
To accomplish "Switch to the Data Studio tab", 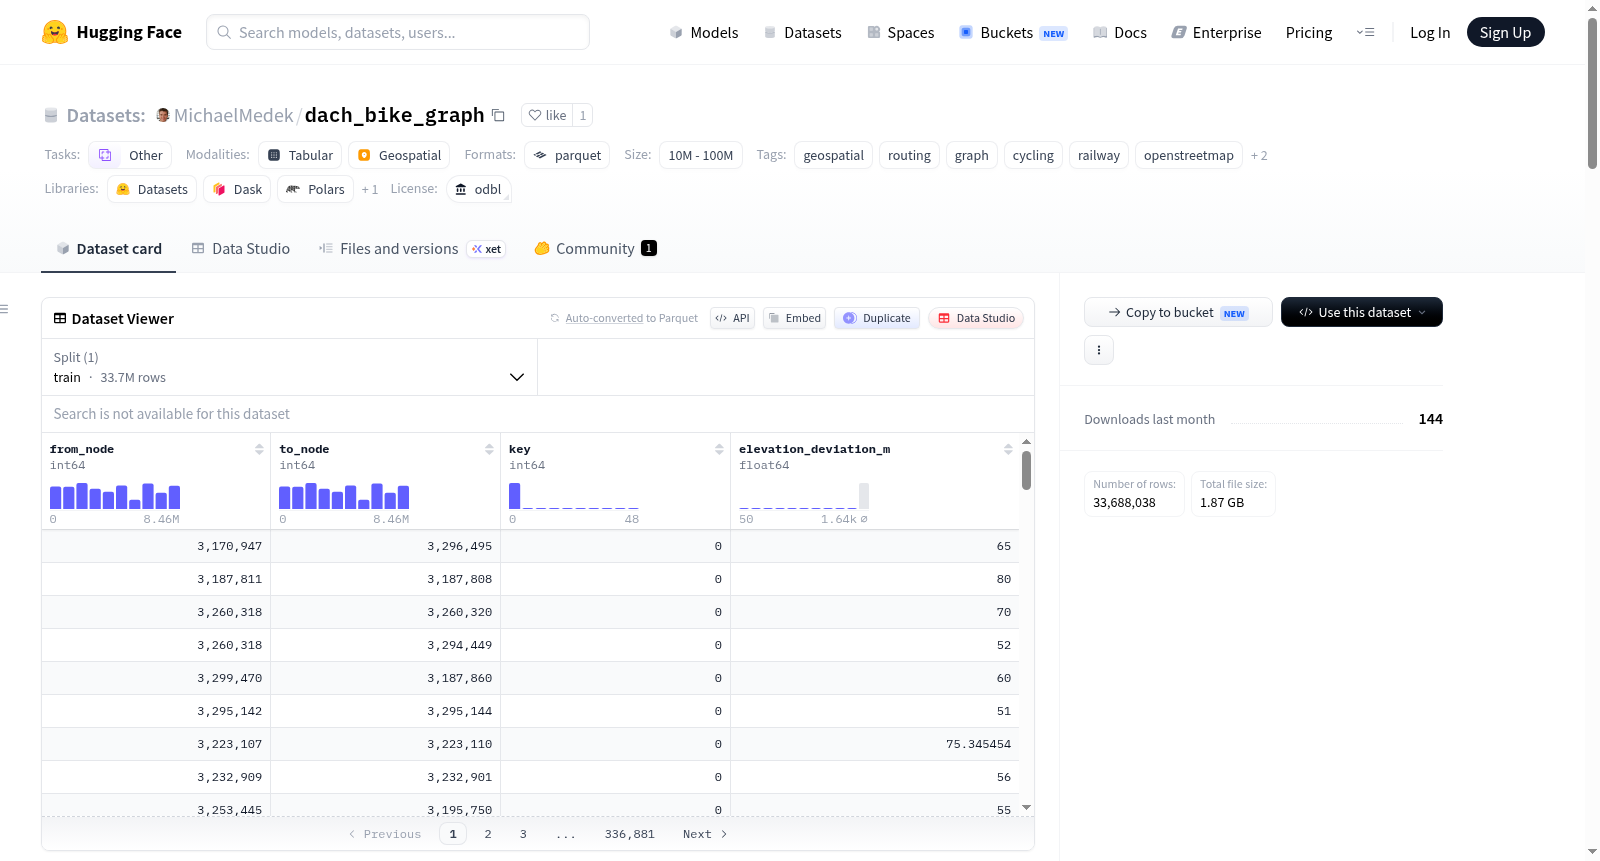I will coord(241,249).
